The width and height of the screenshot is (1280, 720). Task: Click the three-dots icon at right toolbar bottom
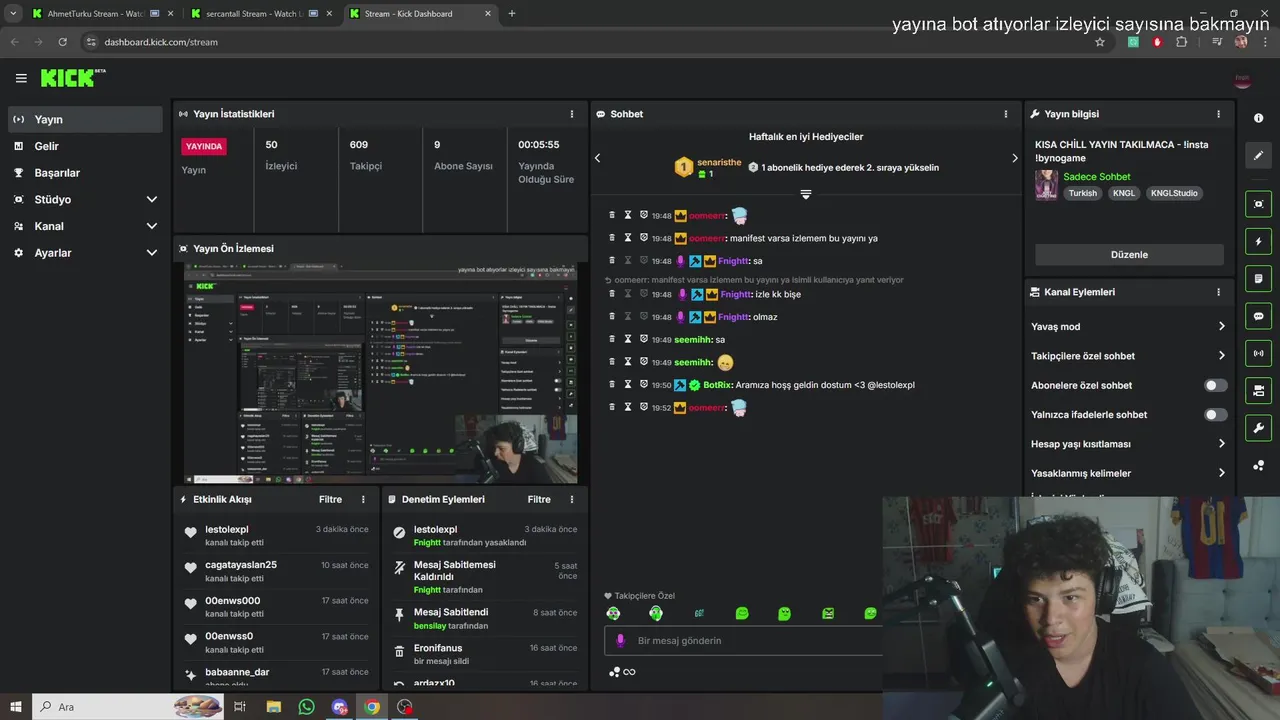(x=1258, y=466)
